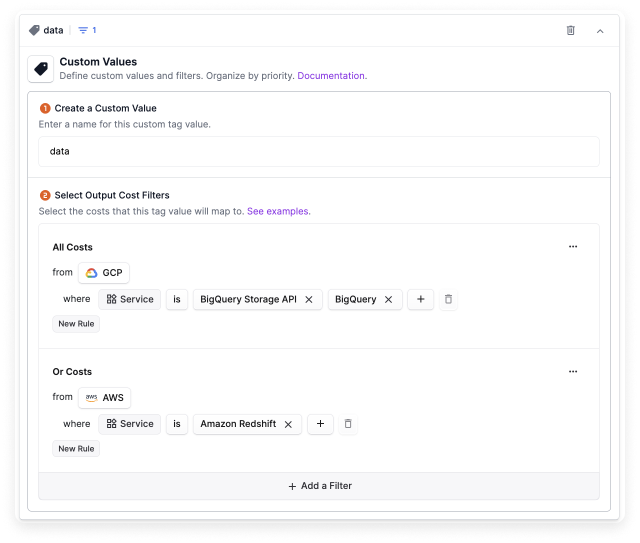
Task: Open All Costs more options menu
Action: pyautogui.click(x=573, y=247)
